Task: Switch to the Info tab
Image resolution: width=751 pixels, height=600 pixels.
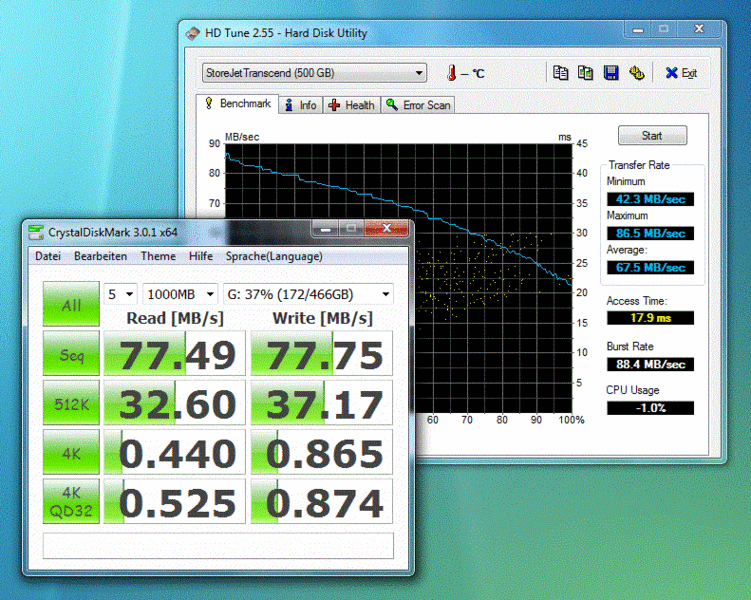Action: pyautogui.click(x=301, y=105)
